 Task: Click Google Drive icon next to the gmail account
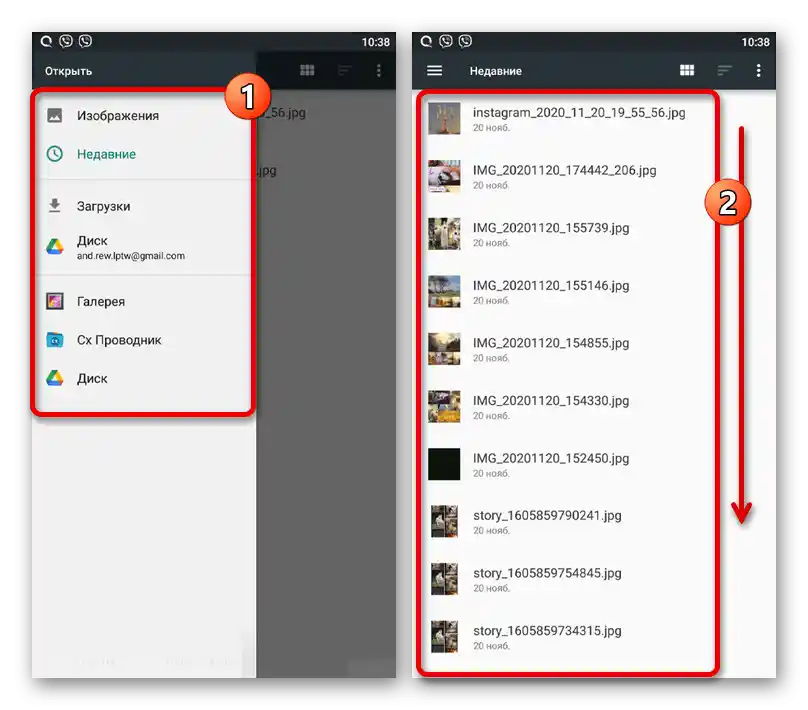(55, 247)
